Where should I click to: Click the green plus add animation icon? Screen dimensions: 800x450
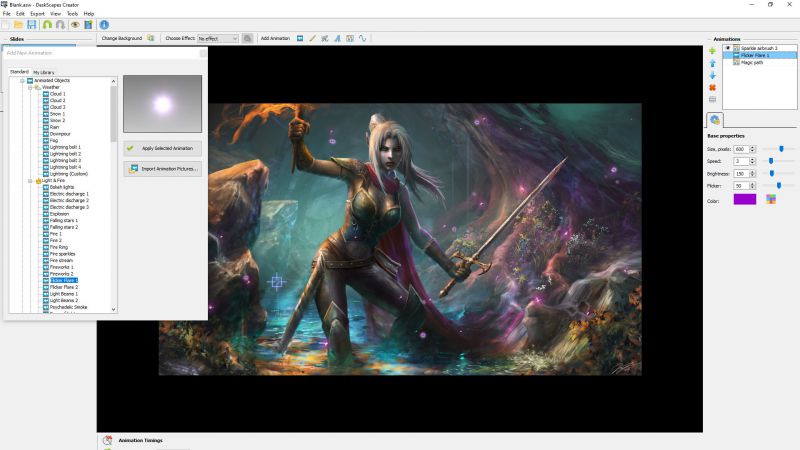pos(712,50)
